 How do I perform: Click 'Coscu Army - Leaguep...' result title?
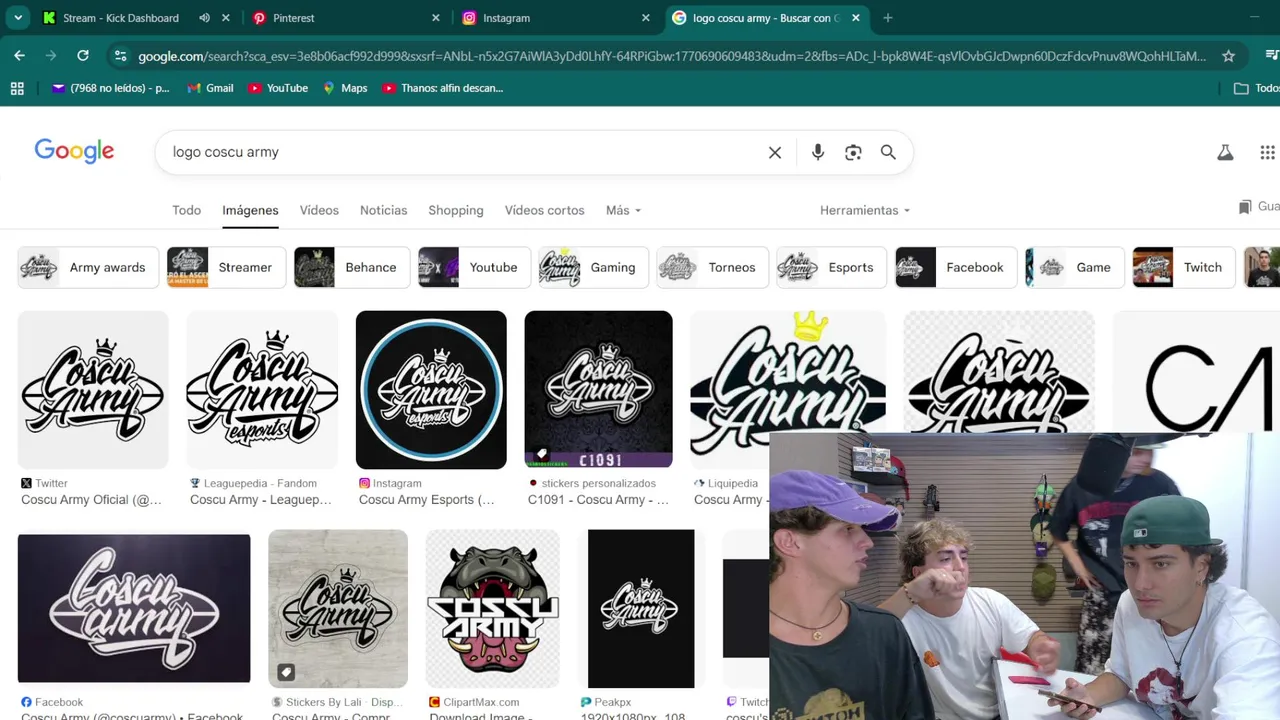tap(261, 500)
